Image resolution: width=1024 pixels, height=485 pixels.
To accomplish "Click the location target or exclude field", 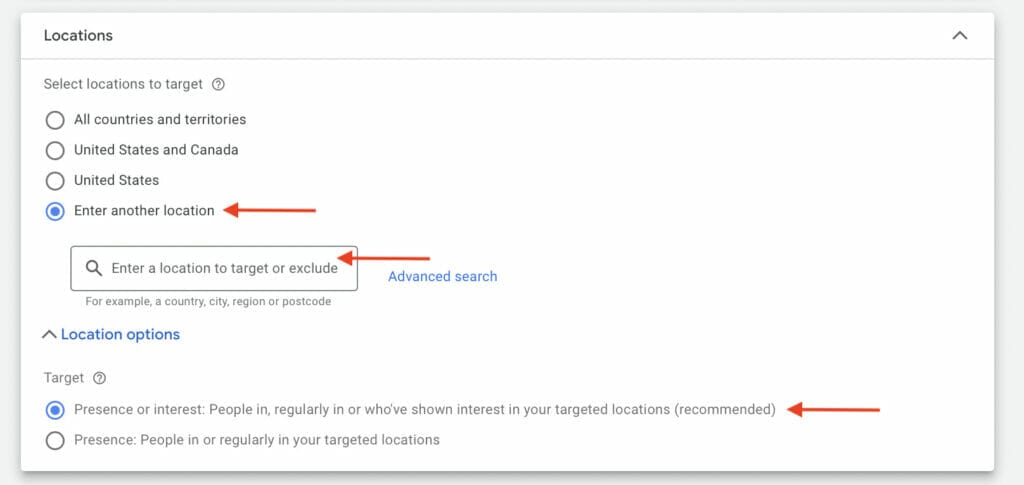I will (214, 268).
